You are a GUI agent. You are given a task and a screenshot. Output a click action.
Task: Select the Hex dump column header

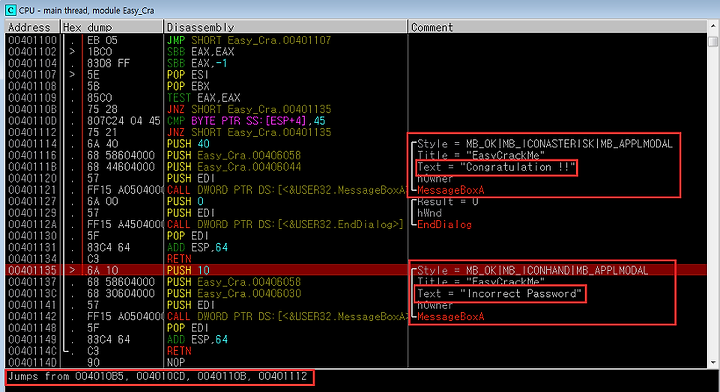tap(112, 27)
